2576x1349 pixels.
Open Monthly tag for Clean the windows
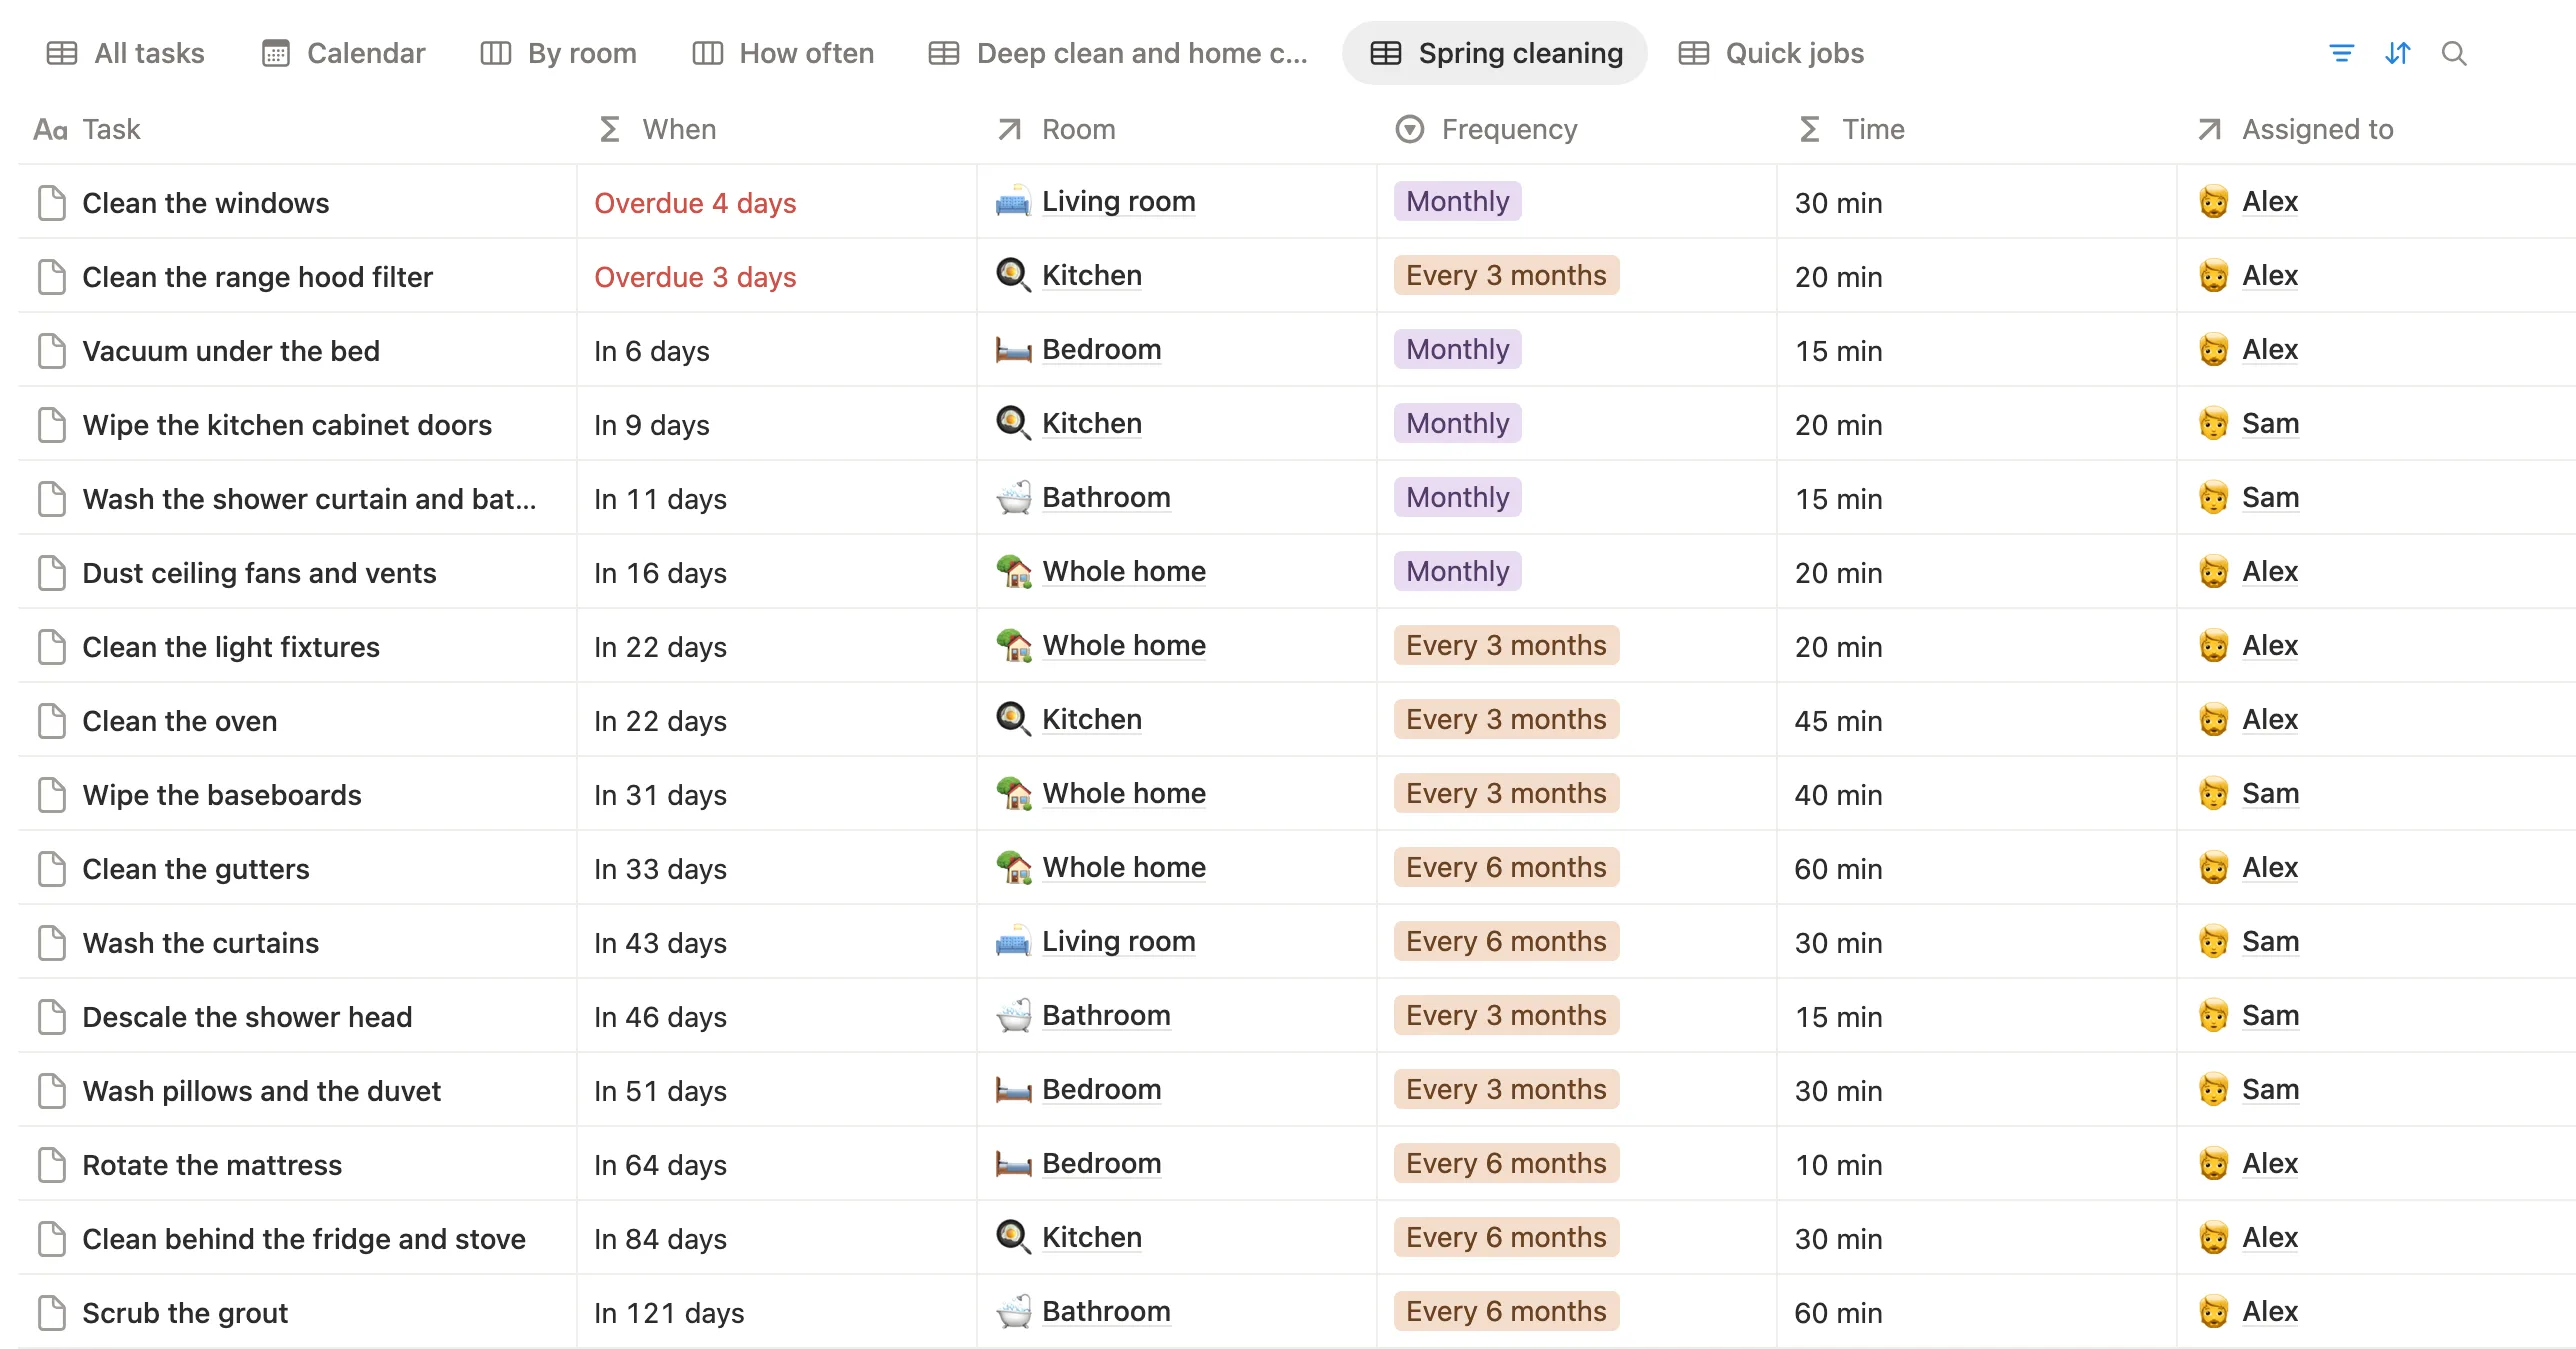point(1457,201)
